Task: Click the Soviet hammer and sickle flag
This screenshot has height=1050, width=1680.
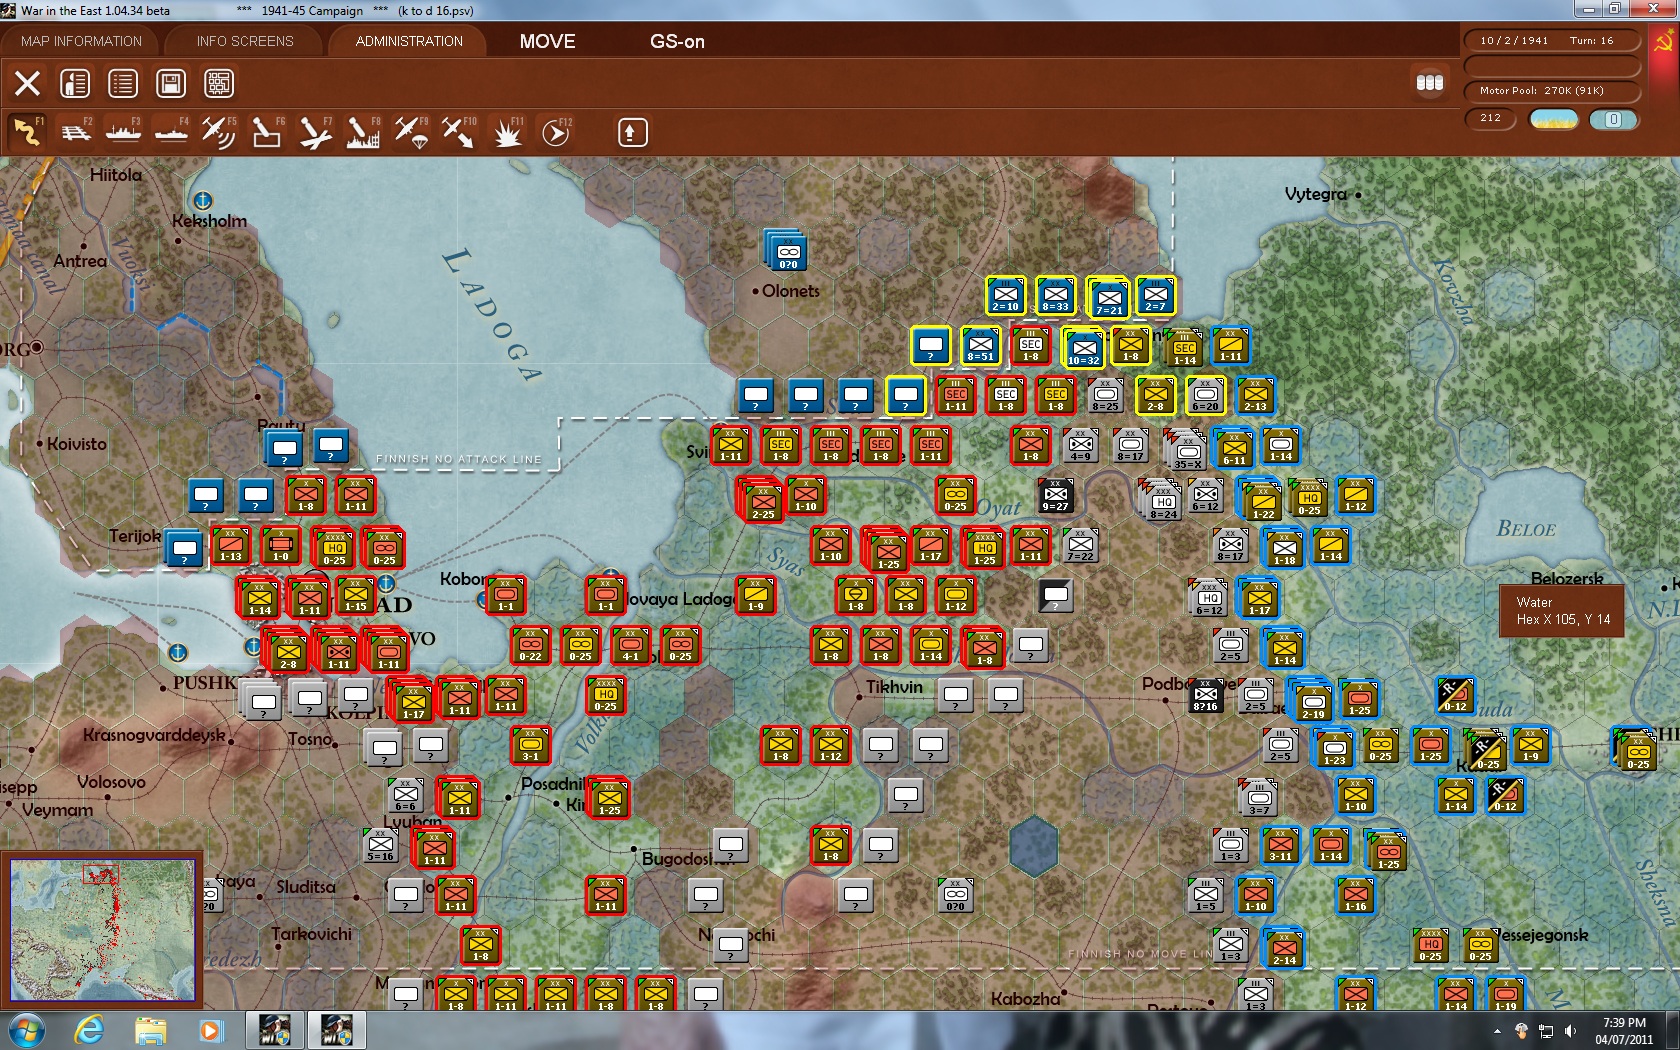Action: click(x=1664, y=42)
